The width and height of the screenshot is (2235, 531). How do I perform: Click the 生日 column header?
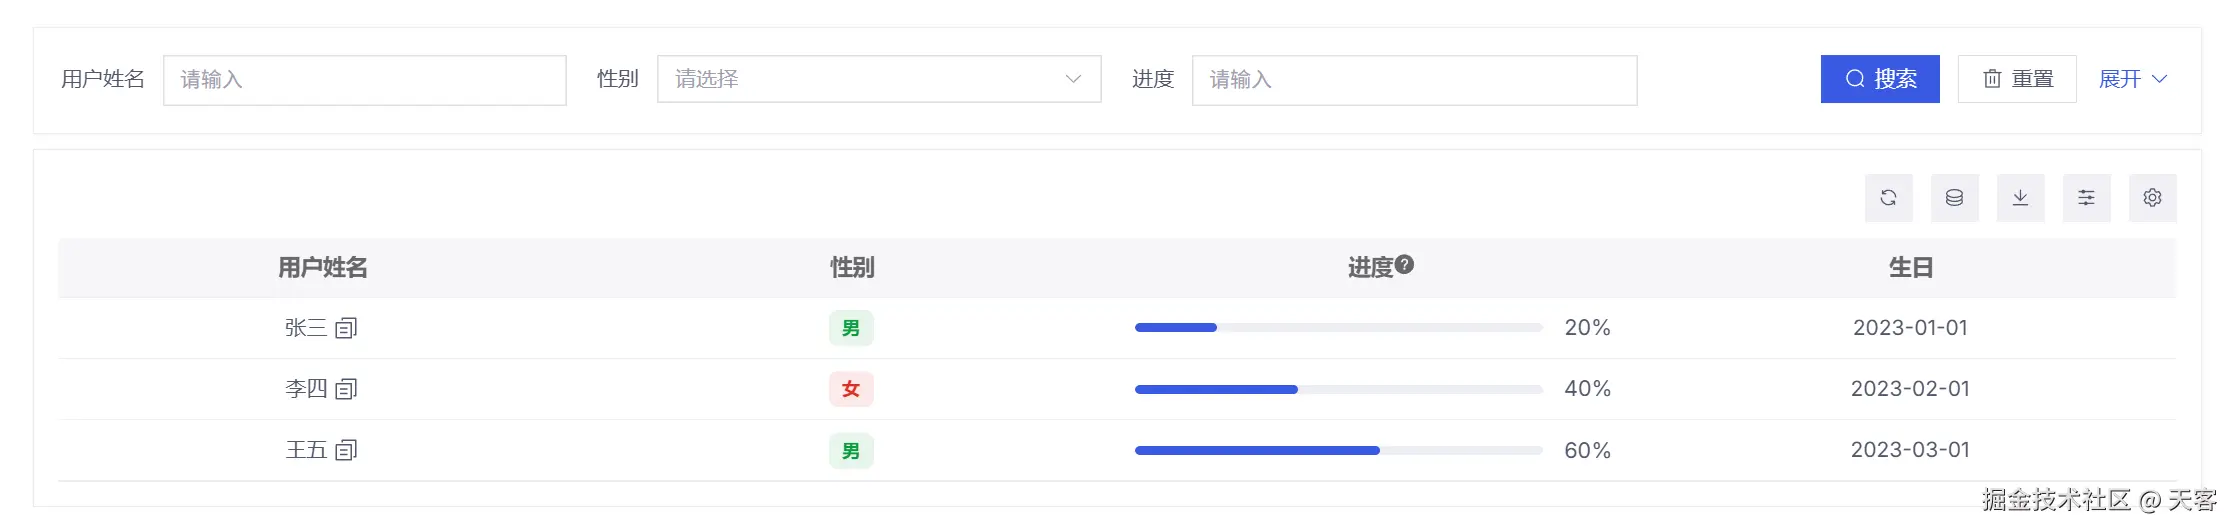[x=1910, y=268]
